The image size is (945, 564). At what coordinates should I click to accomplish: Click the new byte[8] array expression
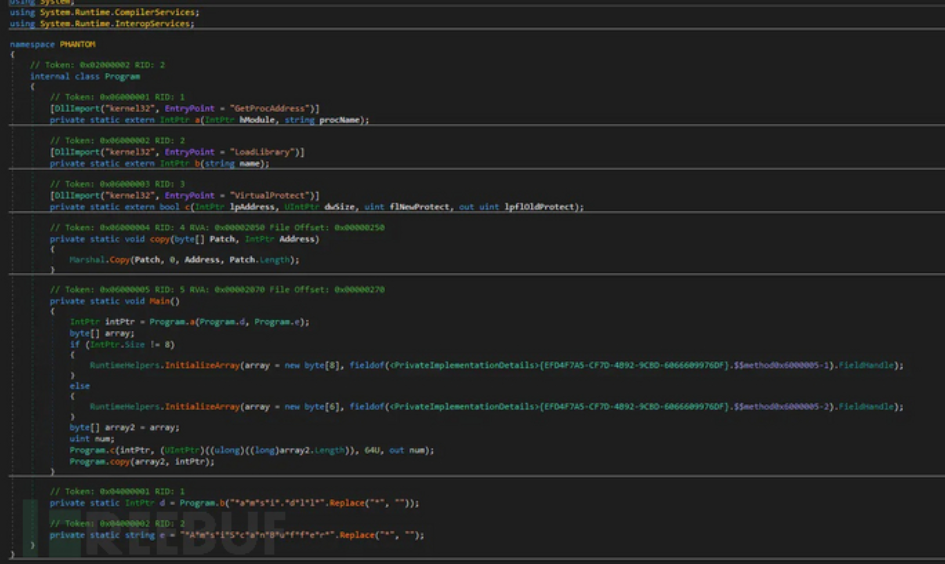312,366
